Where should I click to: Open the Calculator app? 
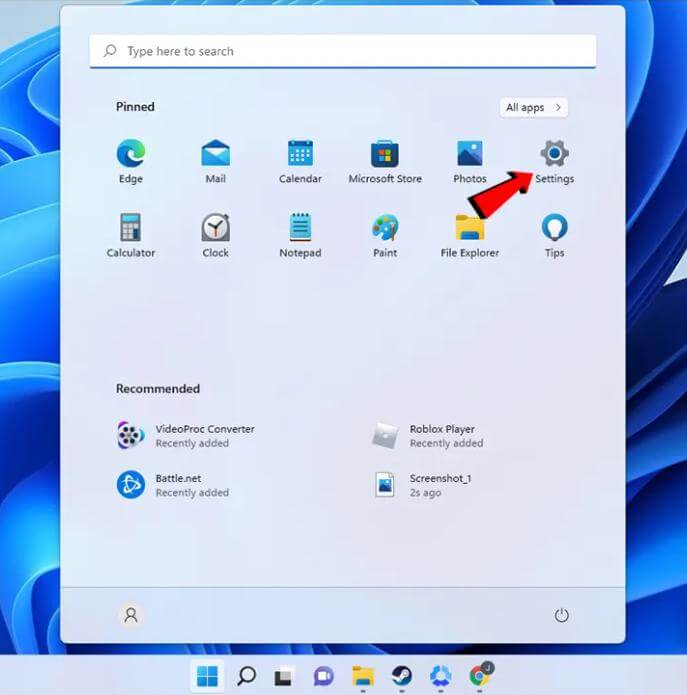click(131, 235)
